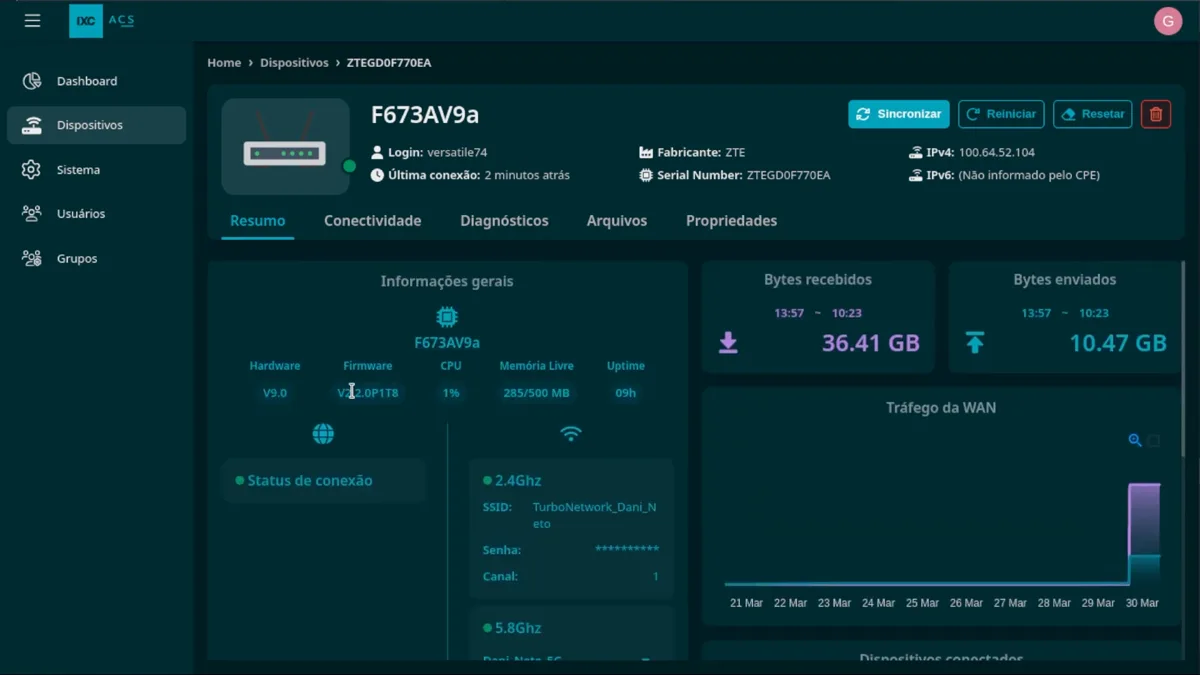Screen dimensions: 1200x675
Task: Click the Última conexão clock icon
Action: [x=377, y=175]
